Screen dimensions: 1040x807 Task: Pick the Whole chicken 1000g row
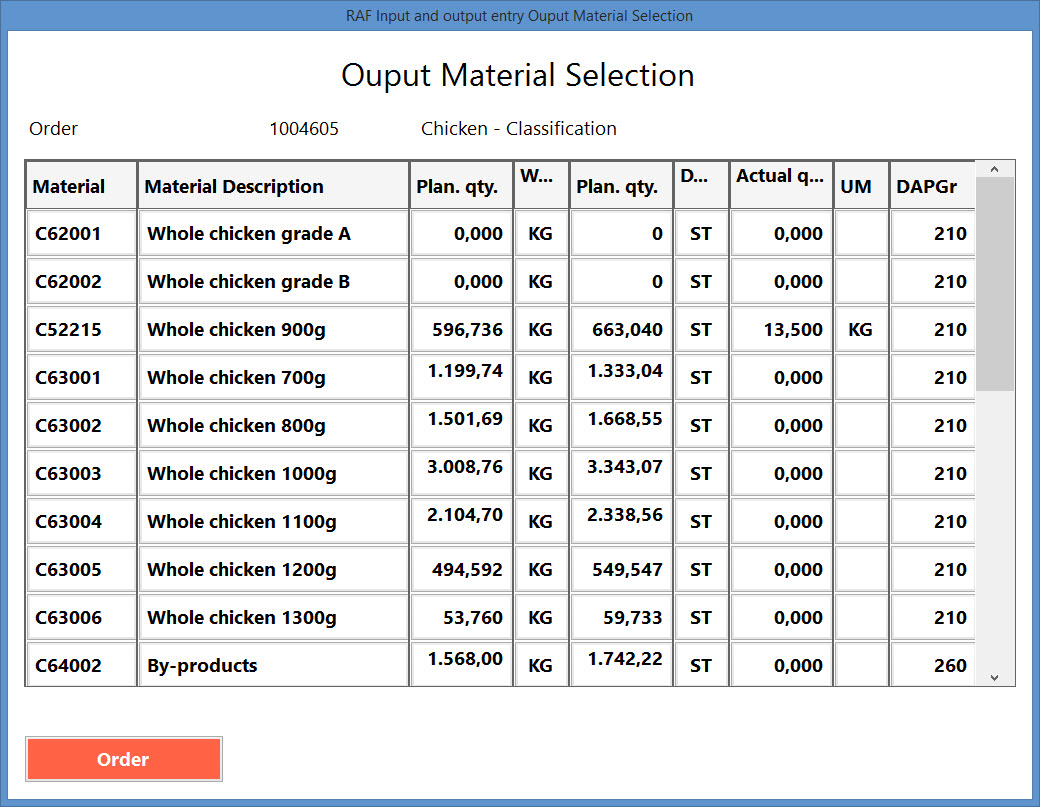(273, 474)
